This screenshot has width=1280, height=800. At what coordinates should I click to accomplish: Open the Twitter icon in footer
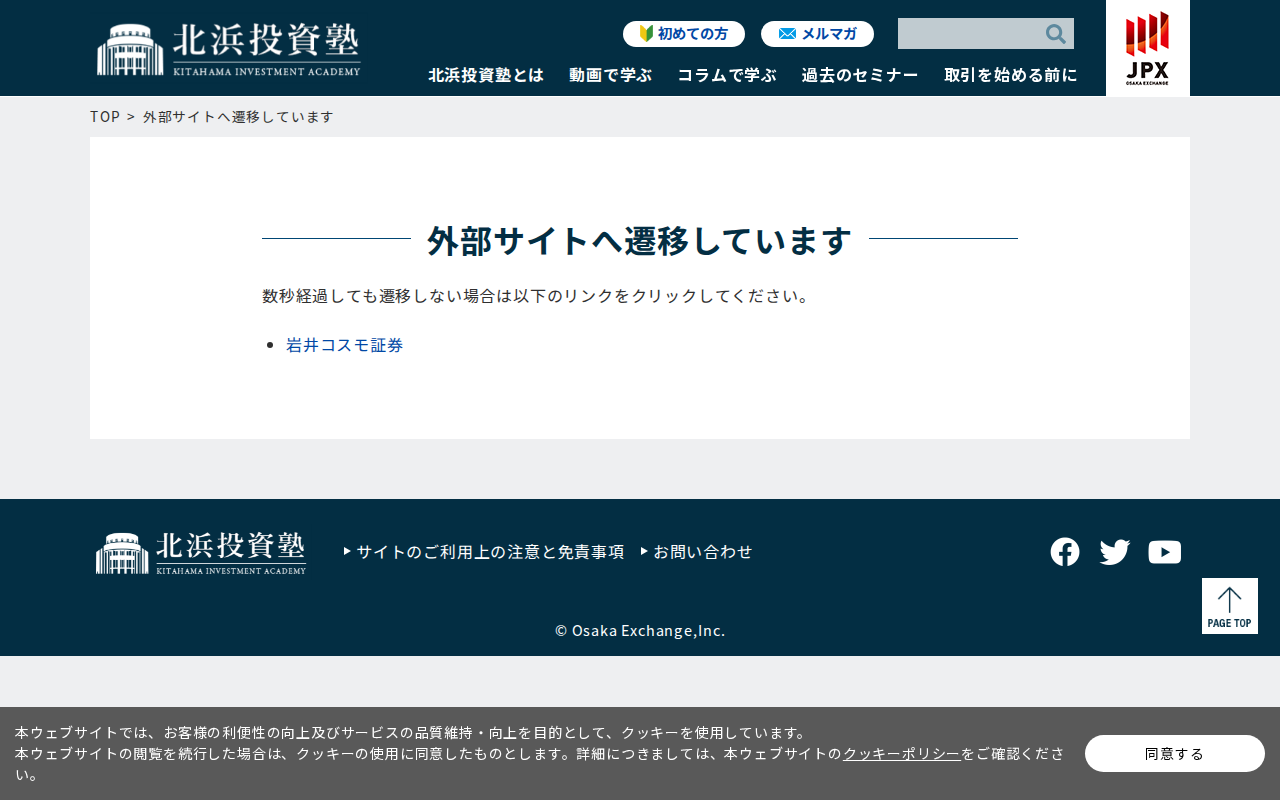click(x=1115, y=552)
